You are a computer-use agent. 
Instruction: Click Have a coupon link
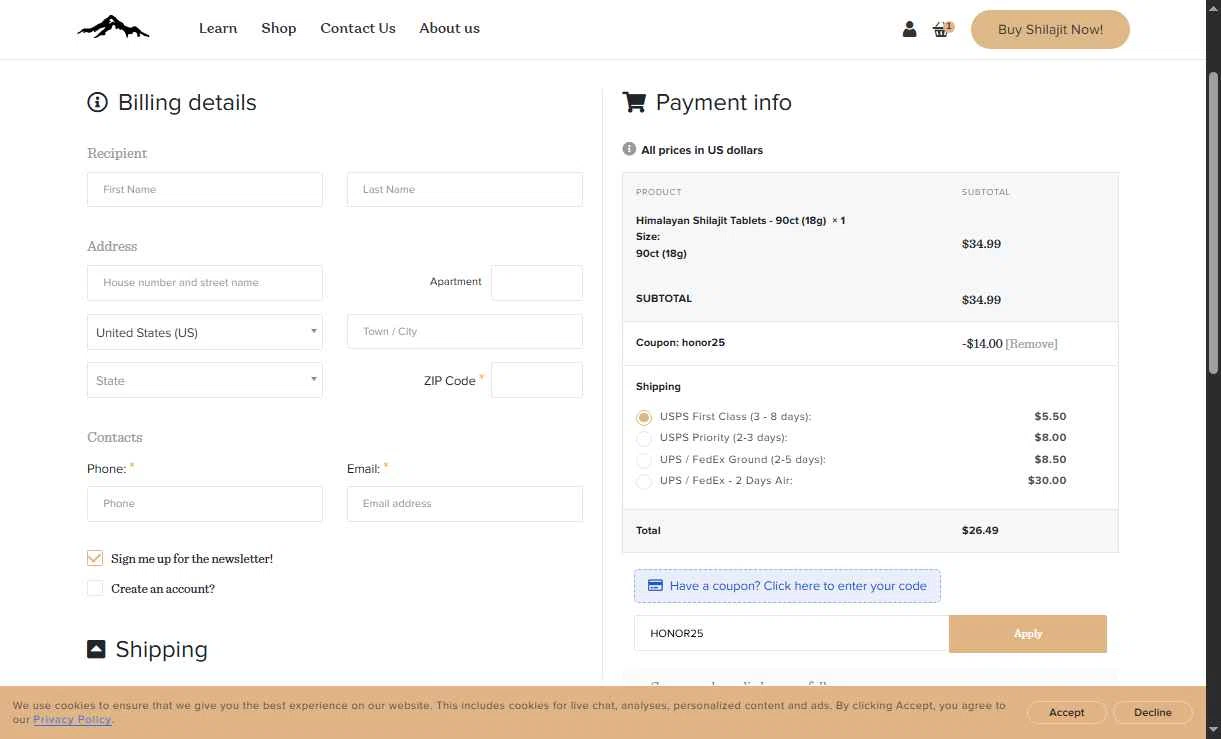(x=787, y=586)
